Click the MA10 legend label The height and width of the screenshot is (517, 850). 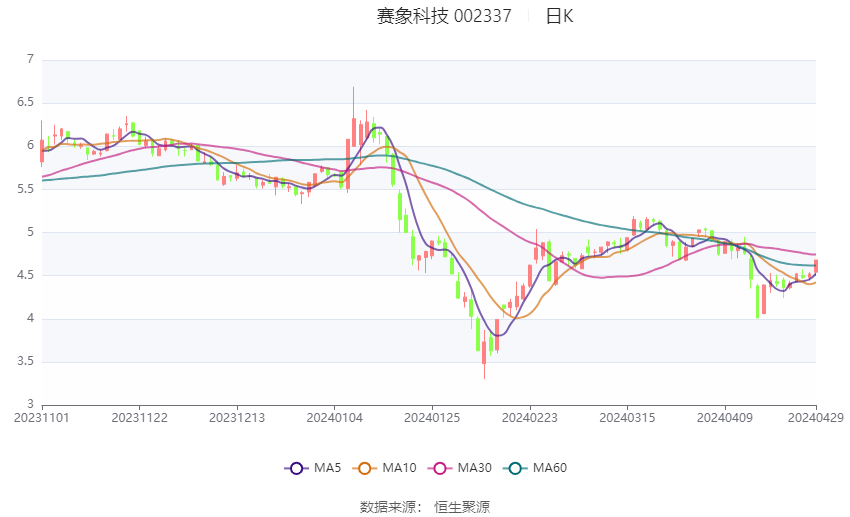400,468
